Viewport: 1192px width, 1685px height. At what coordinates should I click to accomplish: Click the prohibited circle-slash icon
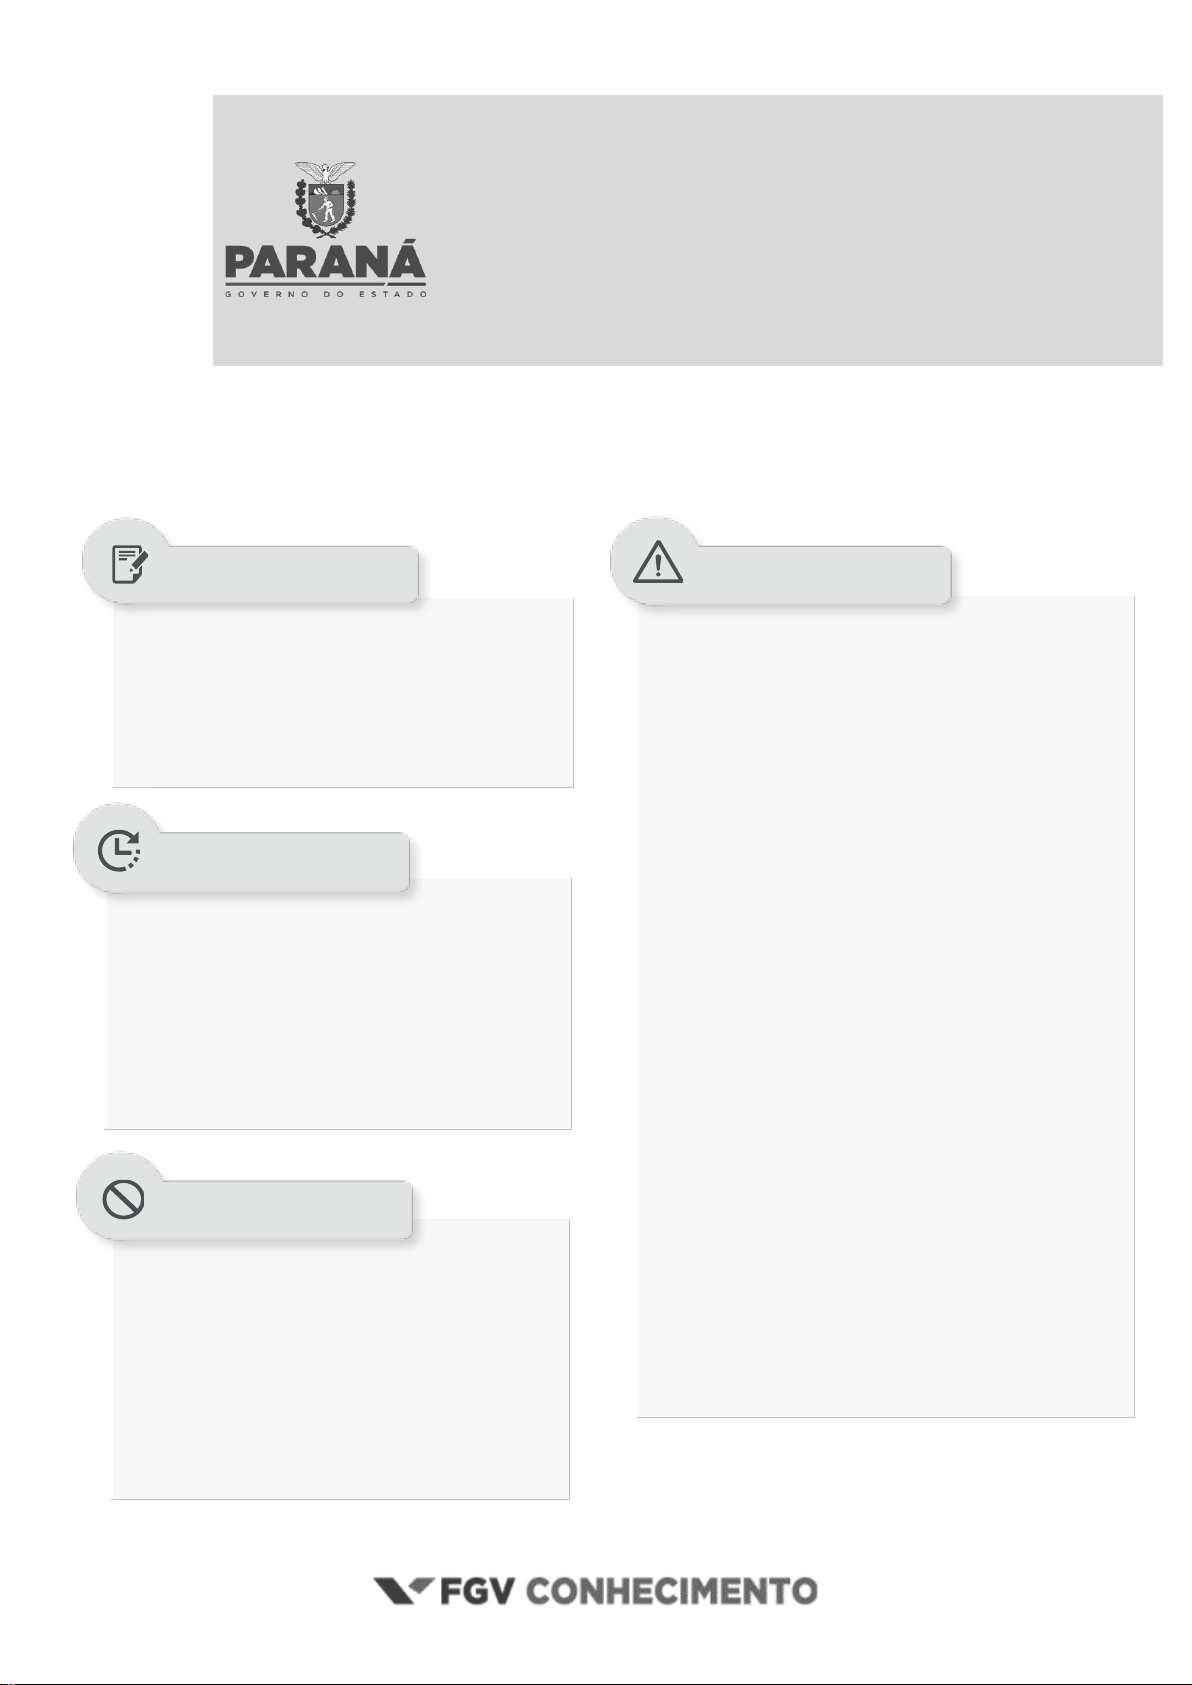[123, 1199]
